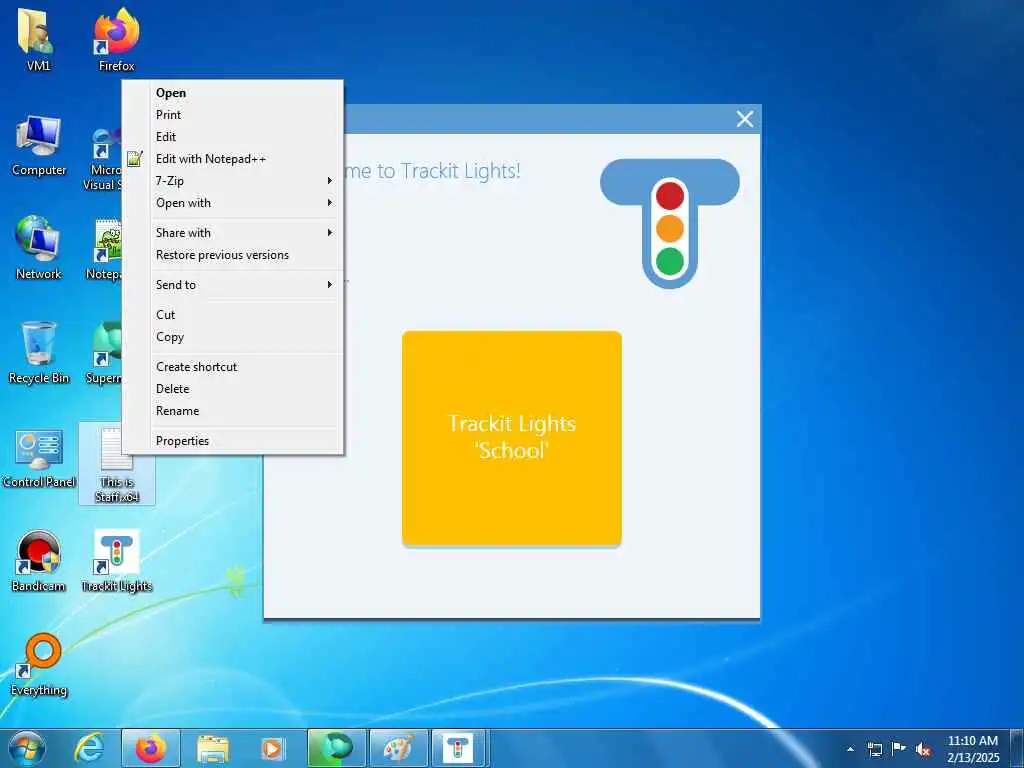Select the 'This is Staff x64' text file icon
Screen dimensions: 1024x768
tap(116, 464)
